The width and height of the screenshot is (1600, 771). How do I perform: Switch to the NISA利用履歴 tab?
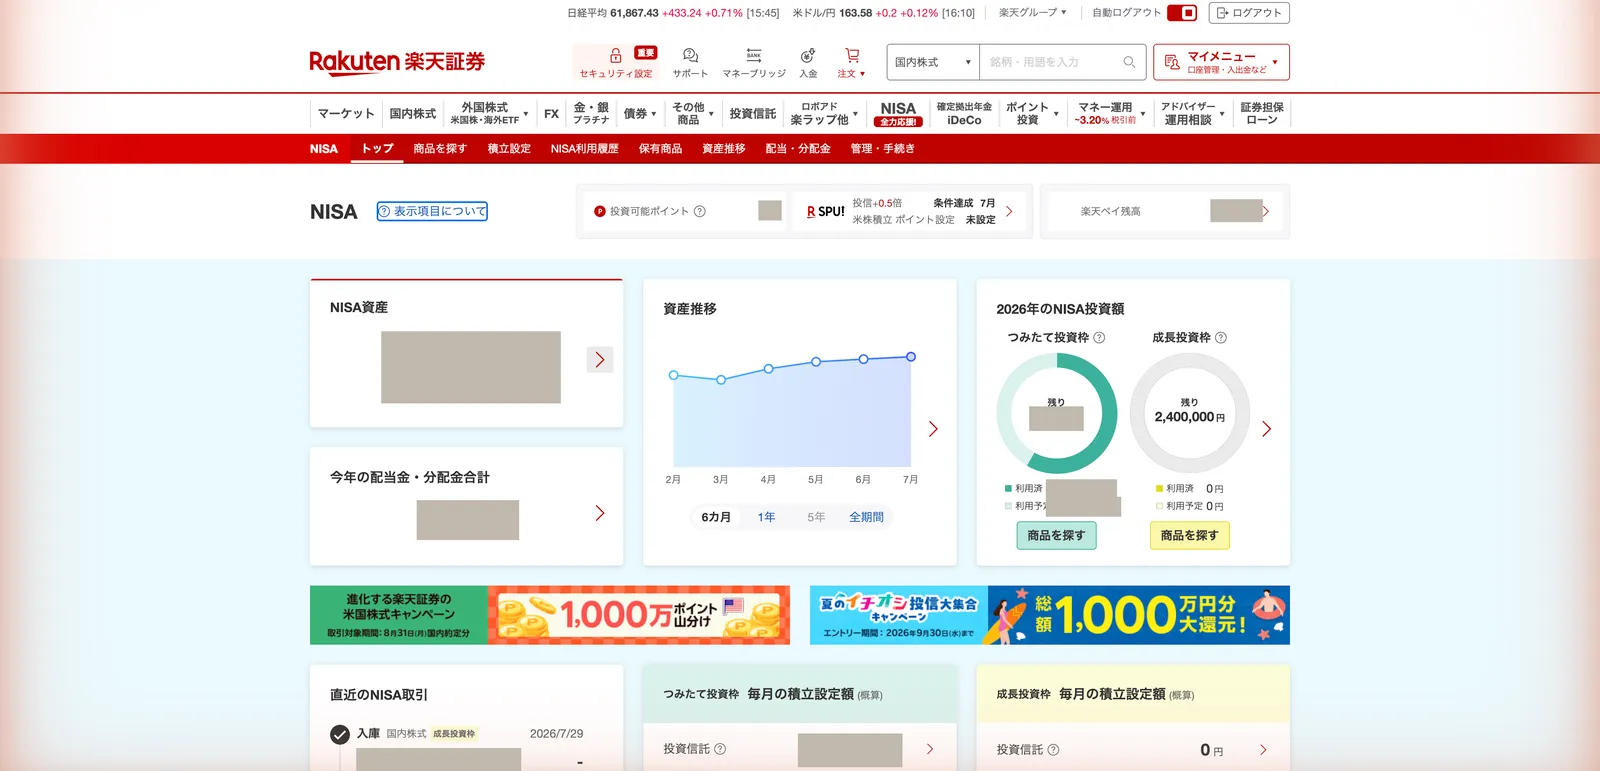[585, 149]
